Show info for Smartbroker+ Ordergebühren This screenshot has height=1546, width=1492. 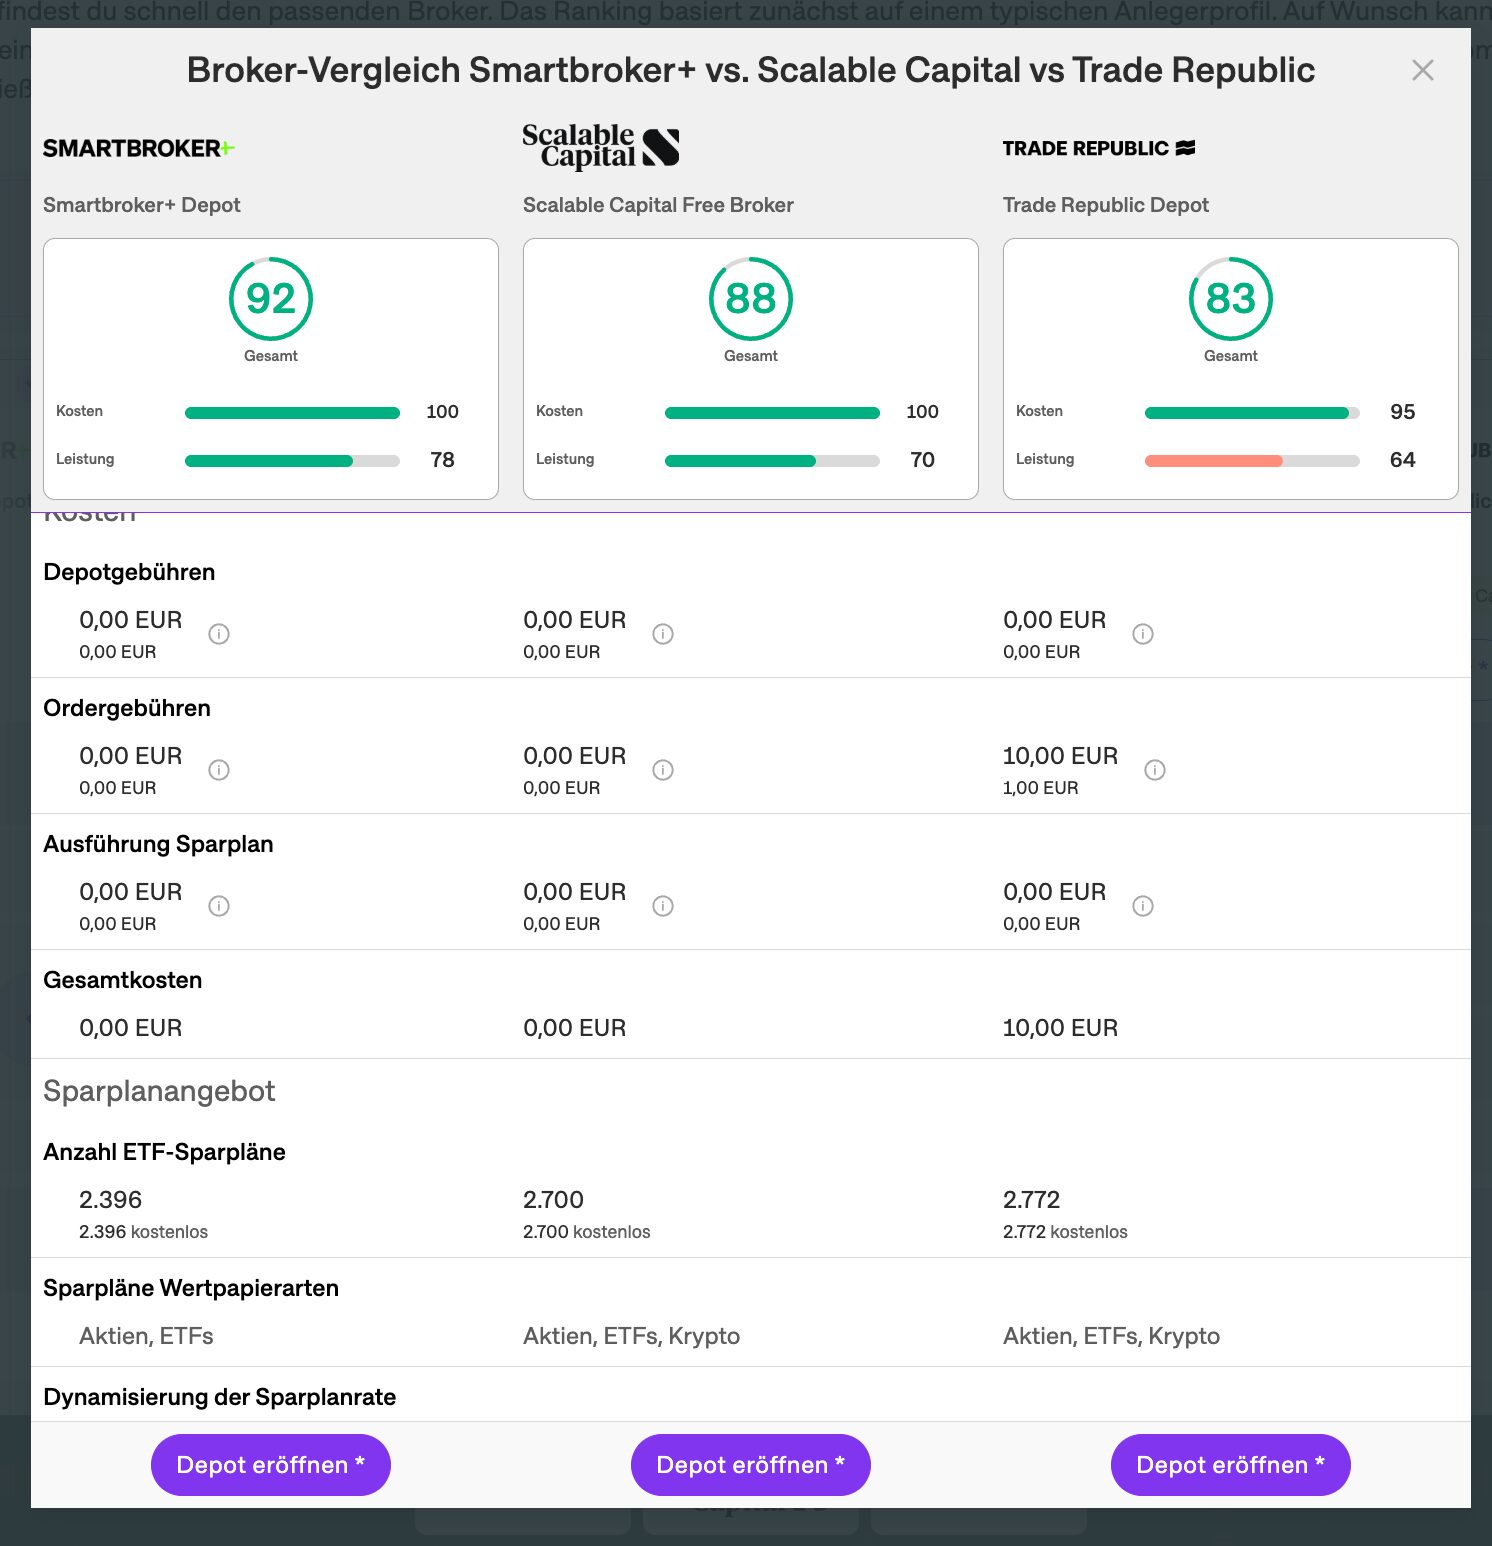[219, 770]
